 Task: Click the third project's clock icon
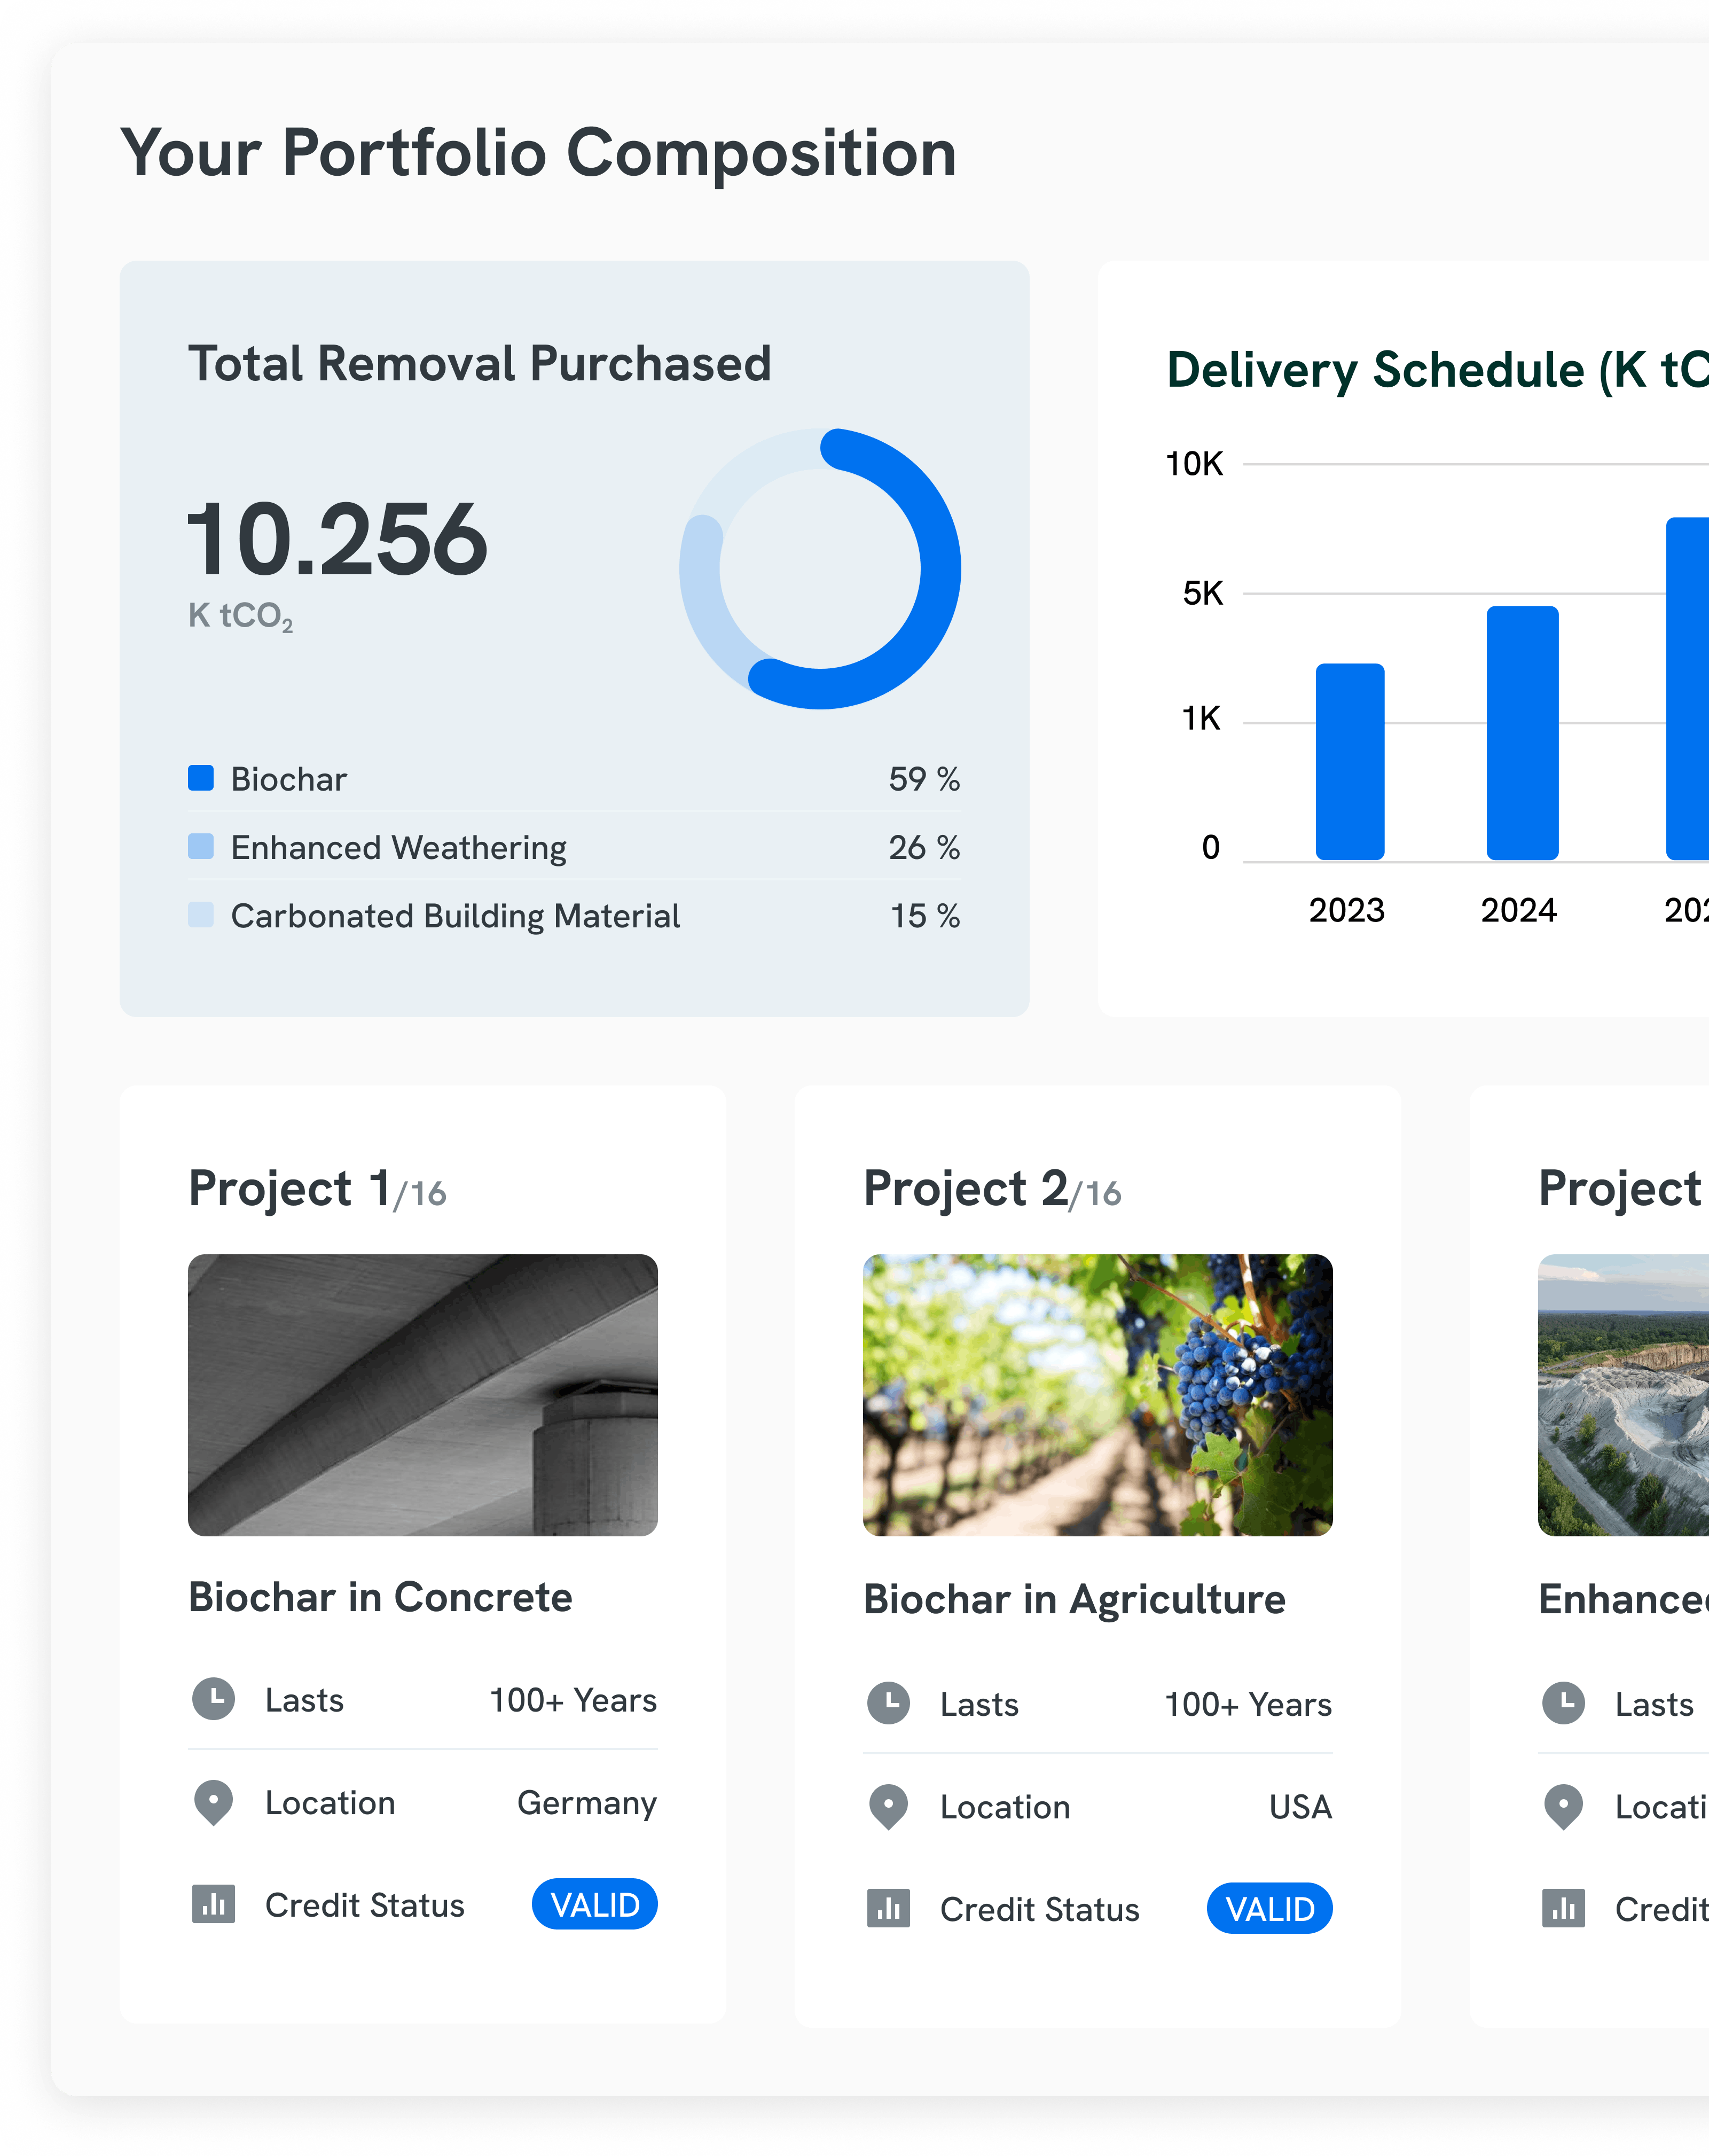click(1563, 1703)
